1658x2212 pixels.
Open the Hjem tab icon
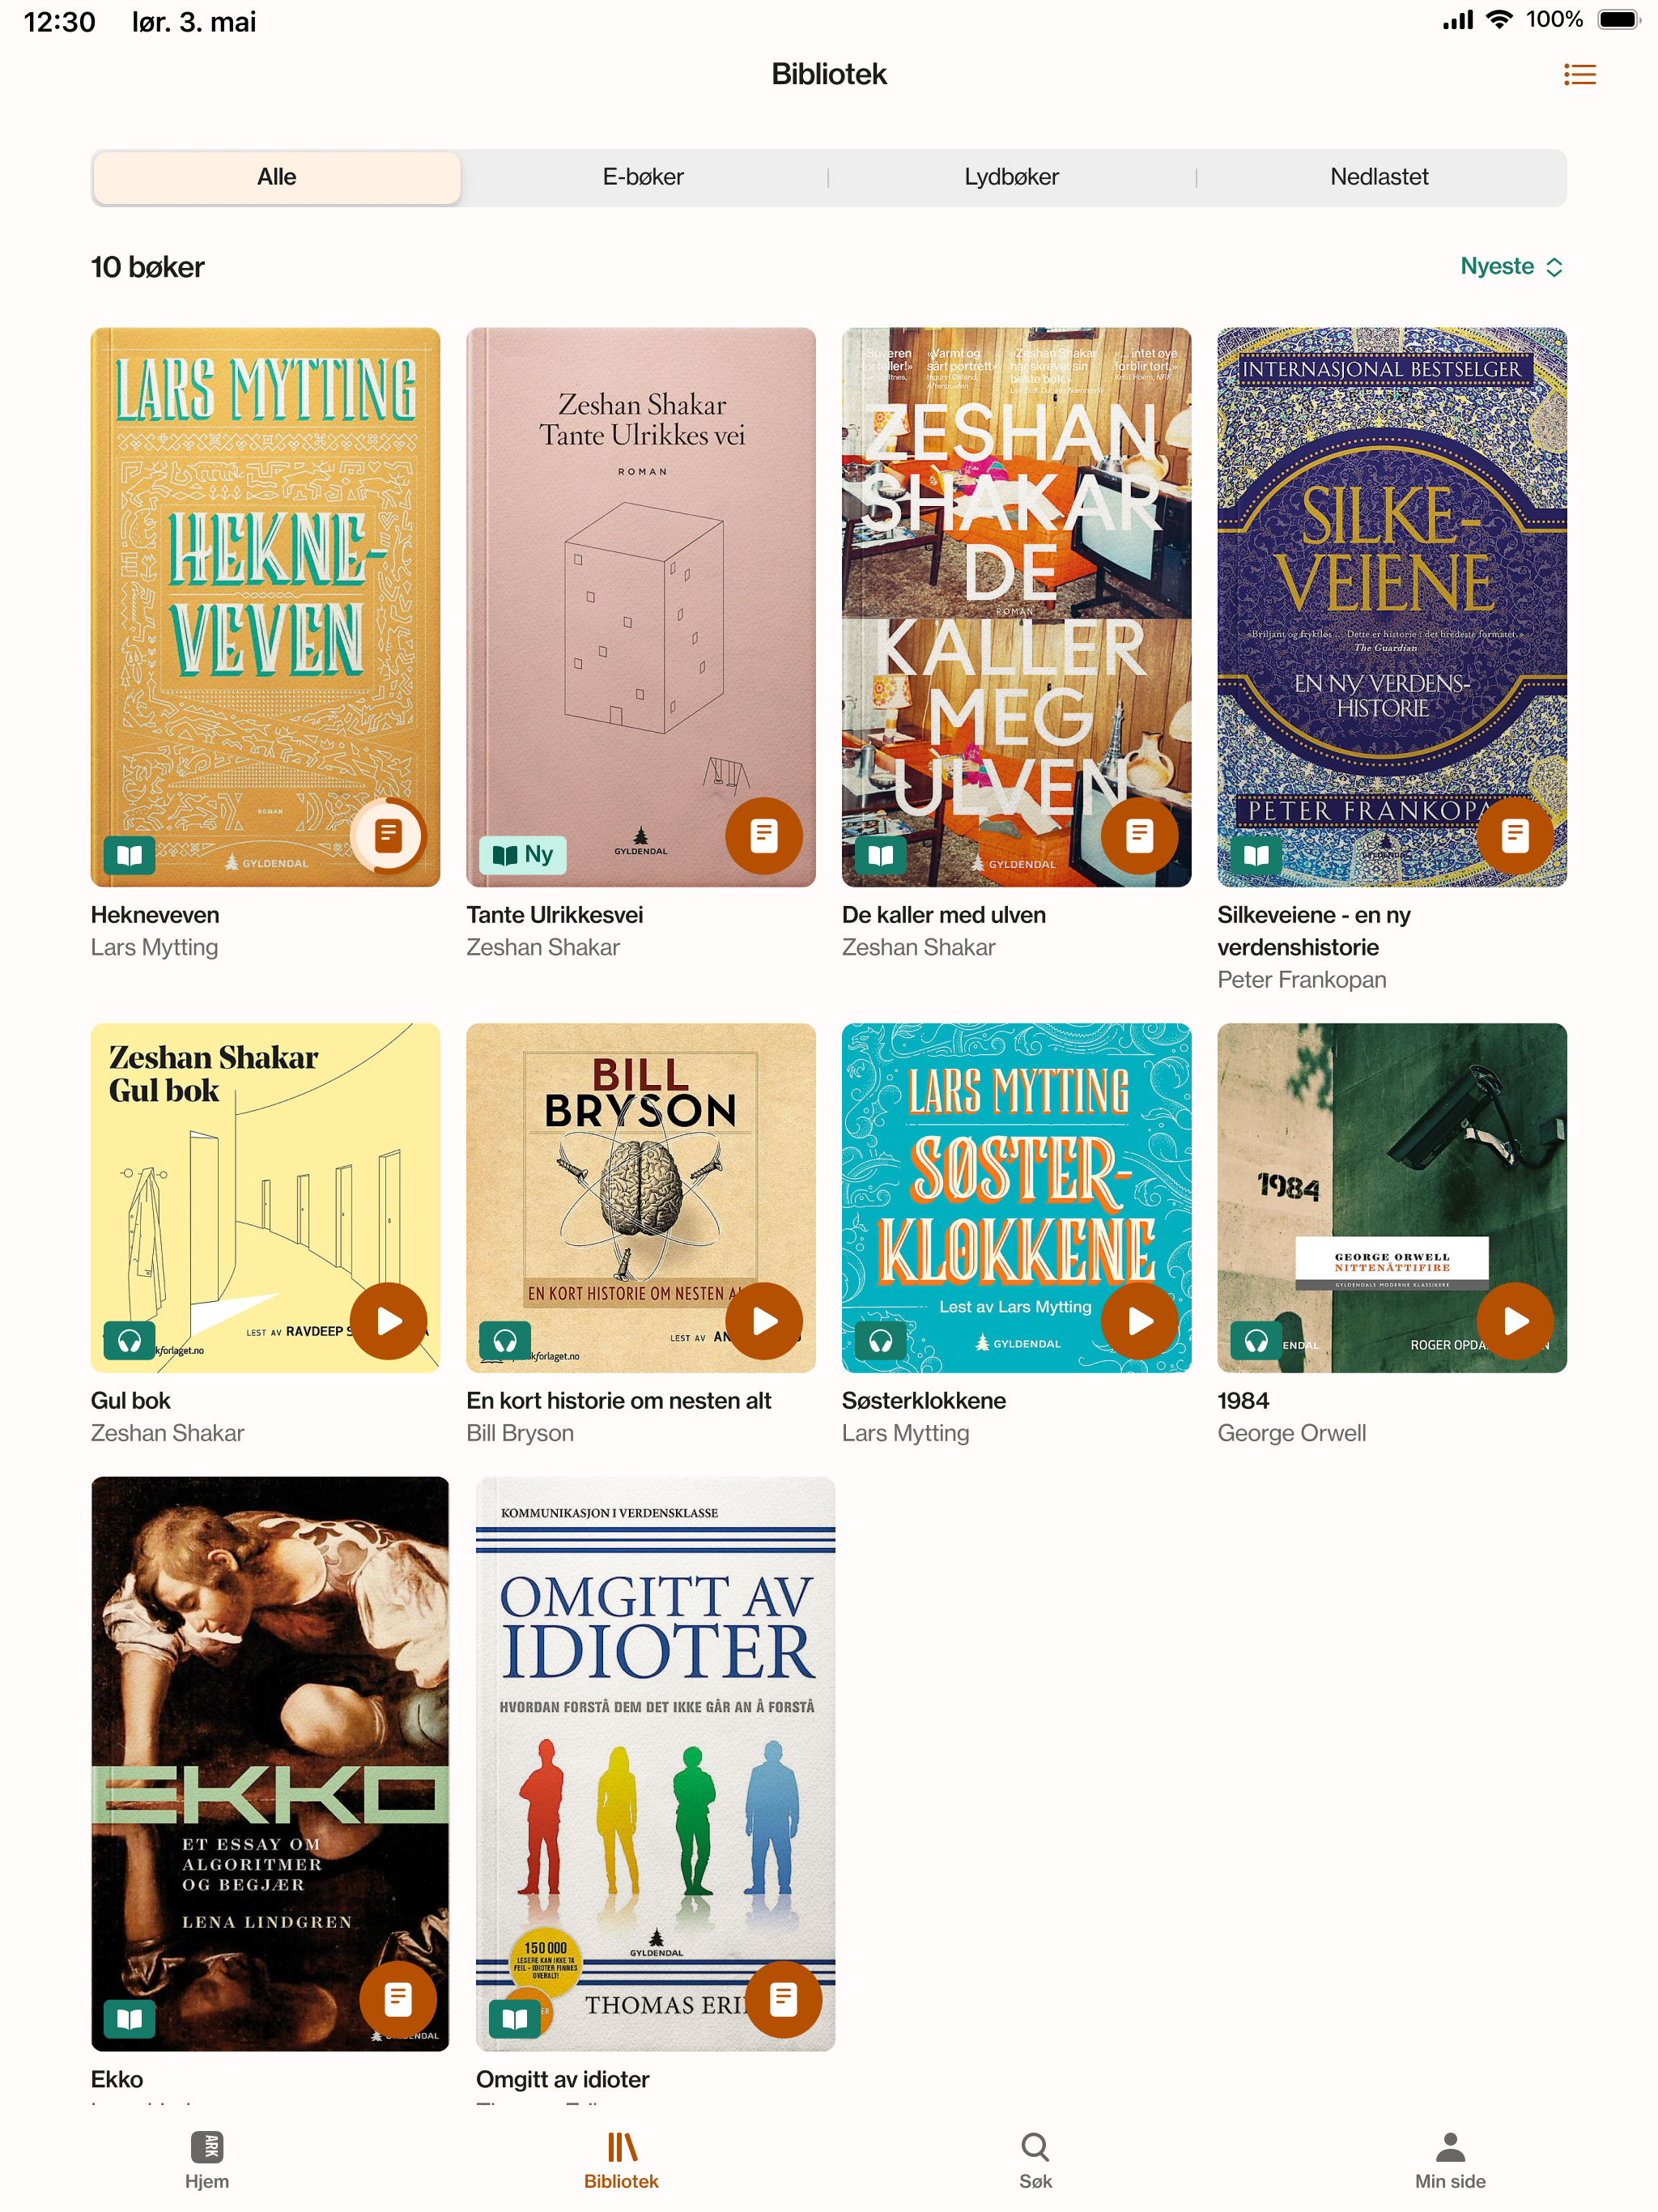[207, 2147]
